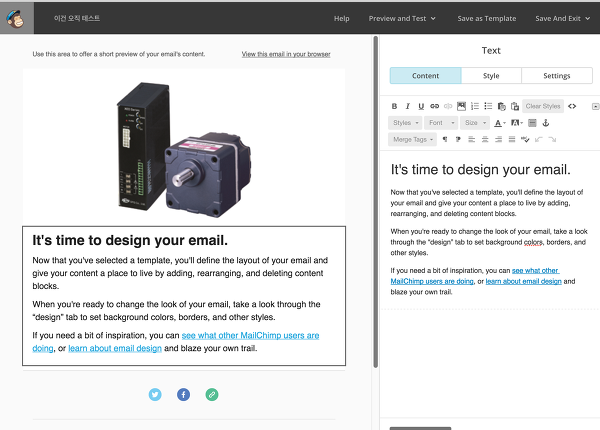
Task: Expand the Save And Exit menu
Action: tap(562, 18)
